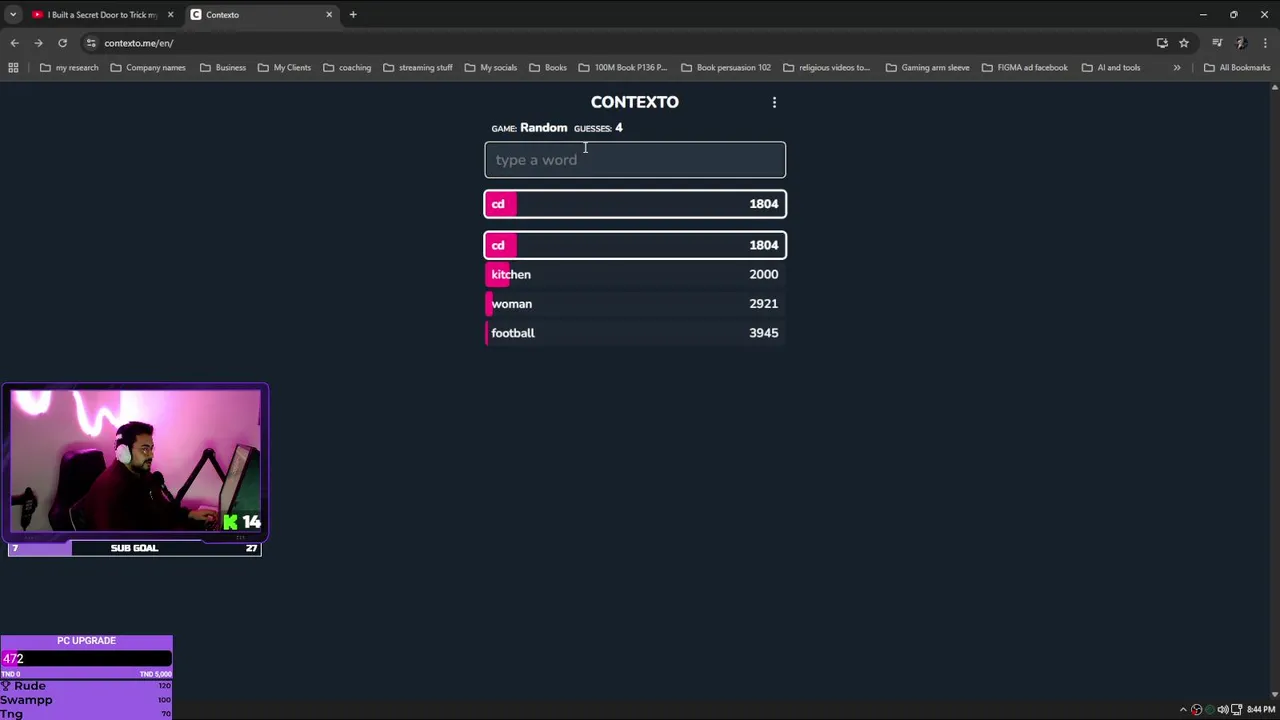This screenshot has width=1280, height=720.
Task: Click the CONTEXTO title heading
Action: [x=635, y=102]
